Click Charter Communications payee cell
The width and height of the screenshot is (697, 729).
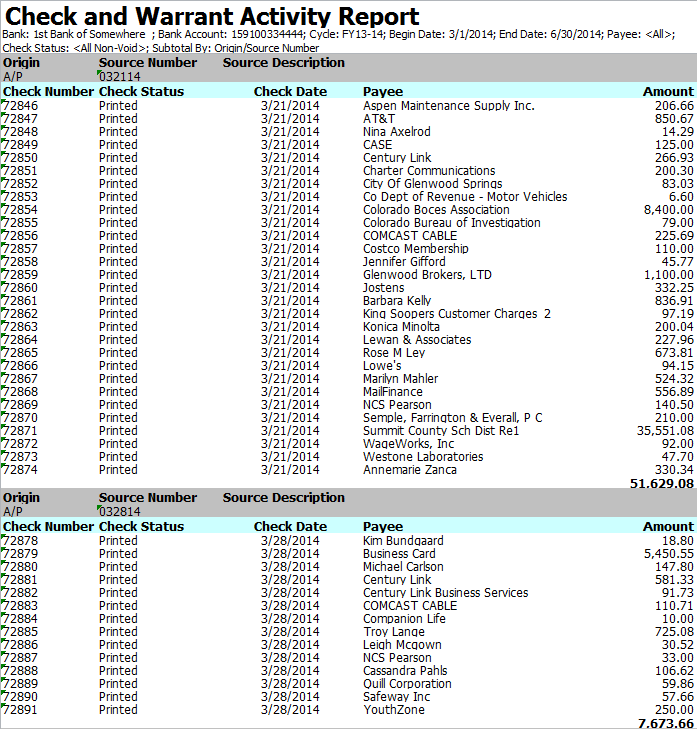[429, 171]
